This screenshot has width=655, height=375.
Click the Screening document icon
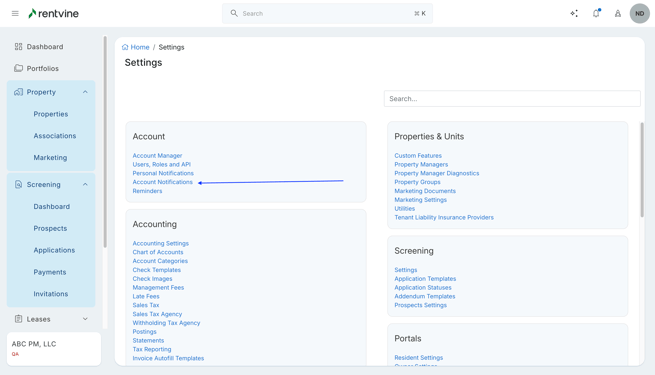18,184
